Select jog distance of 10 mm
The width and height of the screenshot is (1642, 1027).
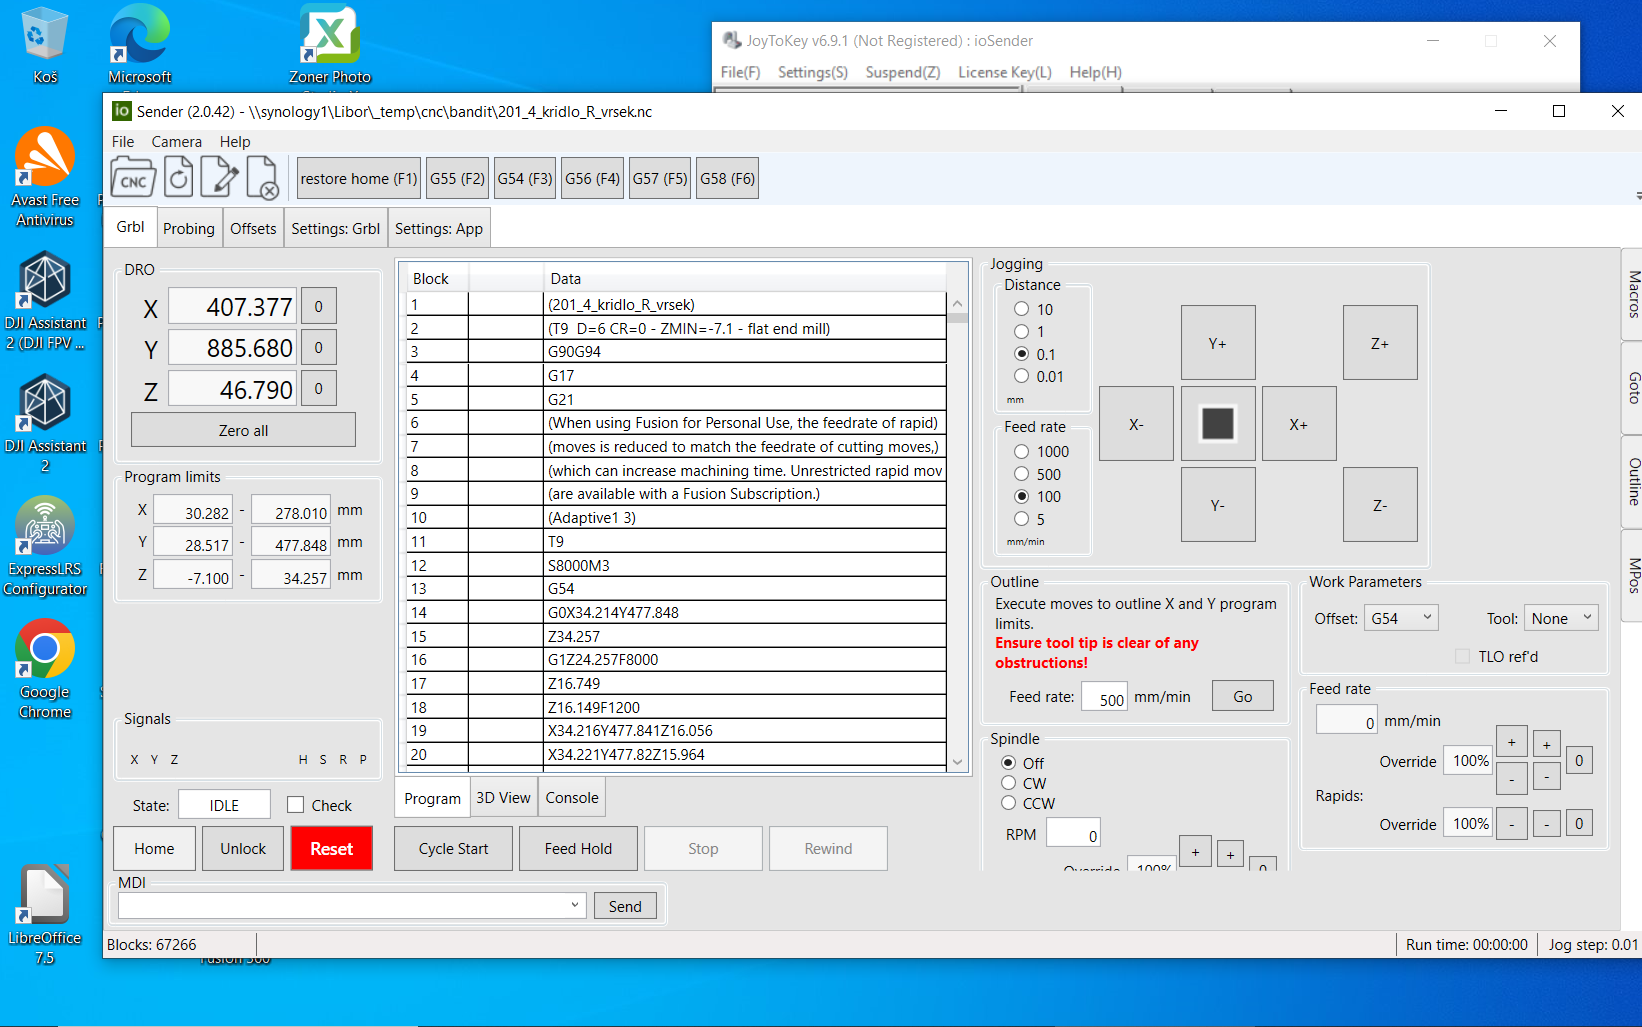[x=1021, y=309]
